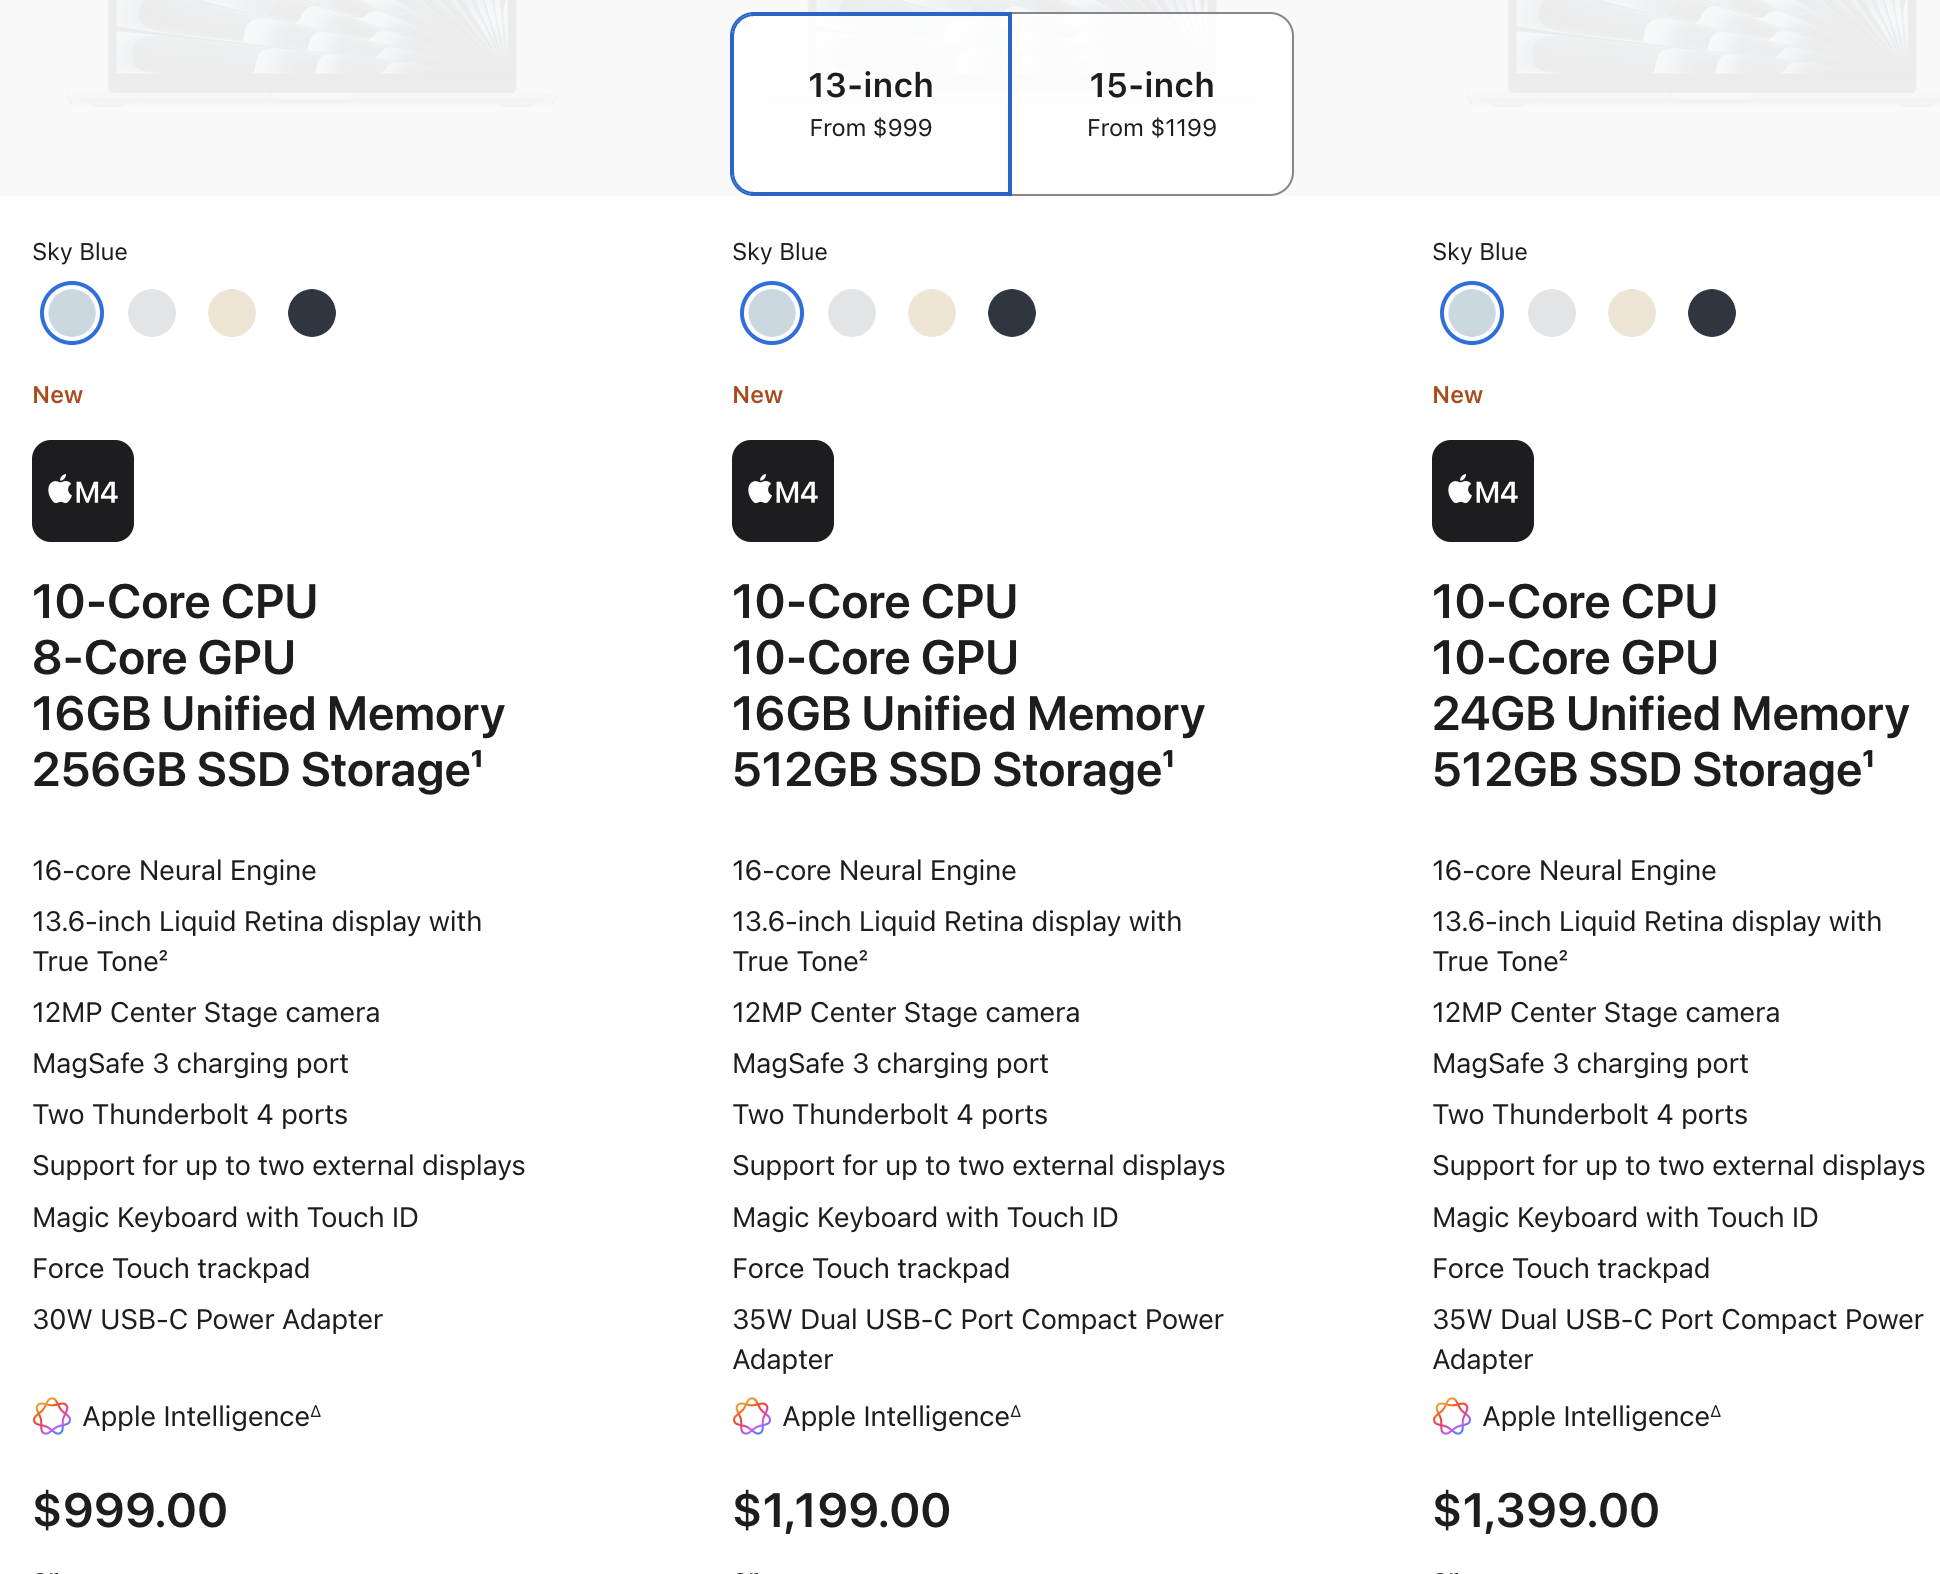Select Sky Blue color for $1,199 model
This screenshot has width=1940, height=1574.
(x=772, y=313)
